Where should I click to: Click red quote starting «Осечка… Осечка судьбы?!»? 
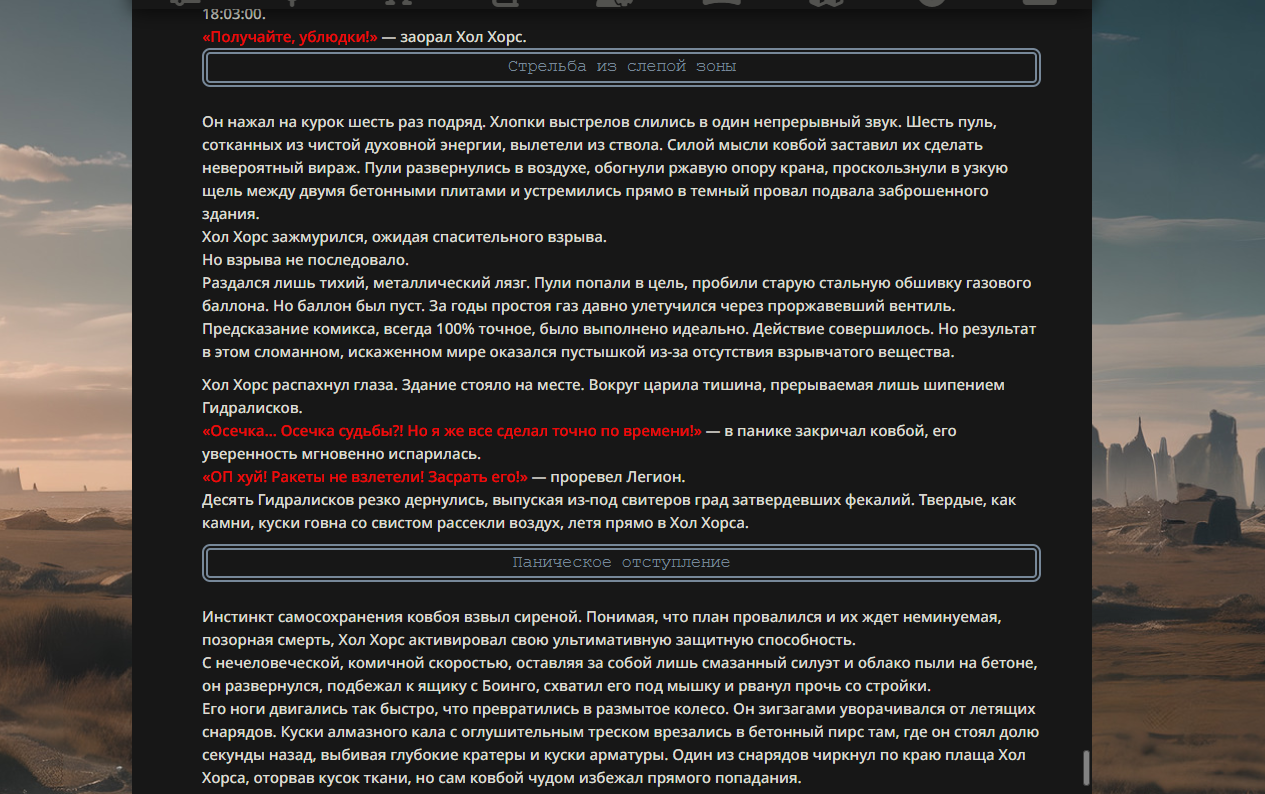coord(452,431)
